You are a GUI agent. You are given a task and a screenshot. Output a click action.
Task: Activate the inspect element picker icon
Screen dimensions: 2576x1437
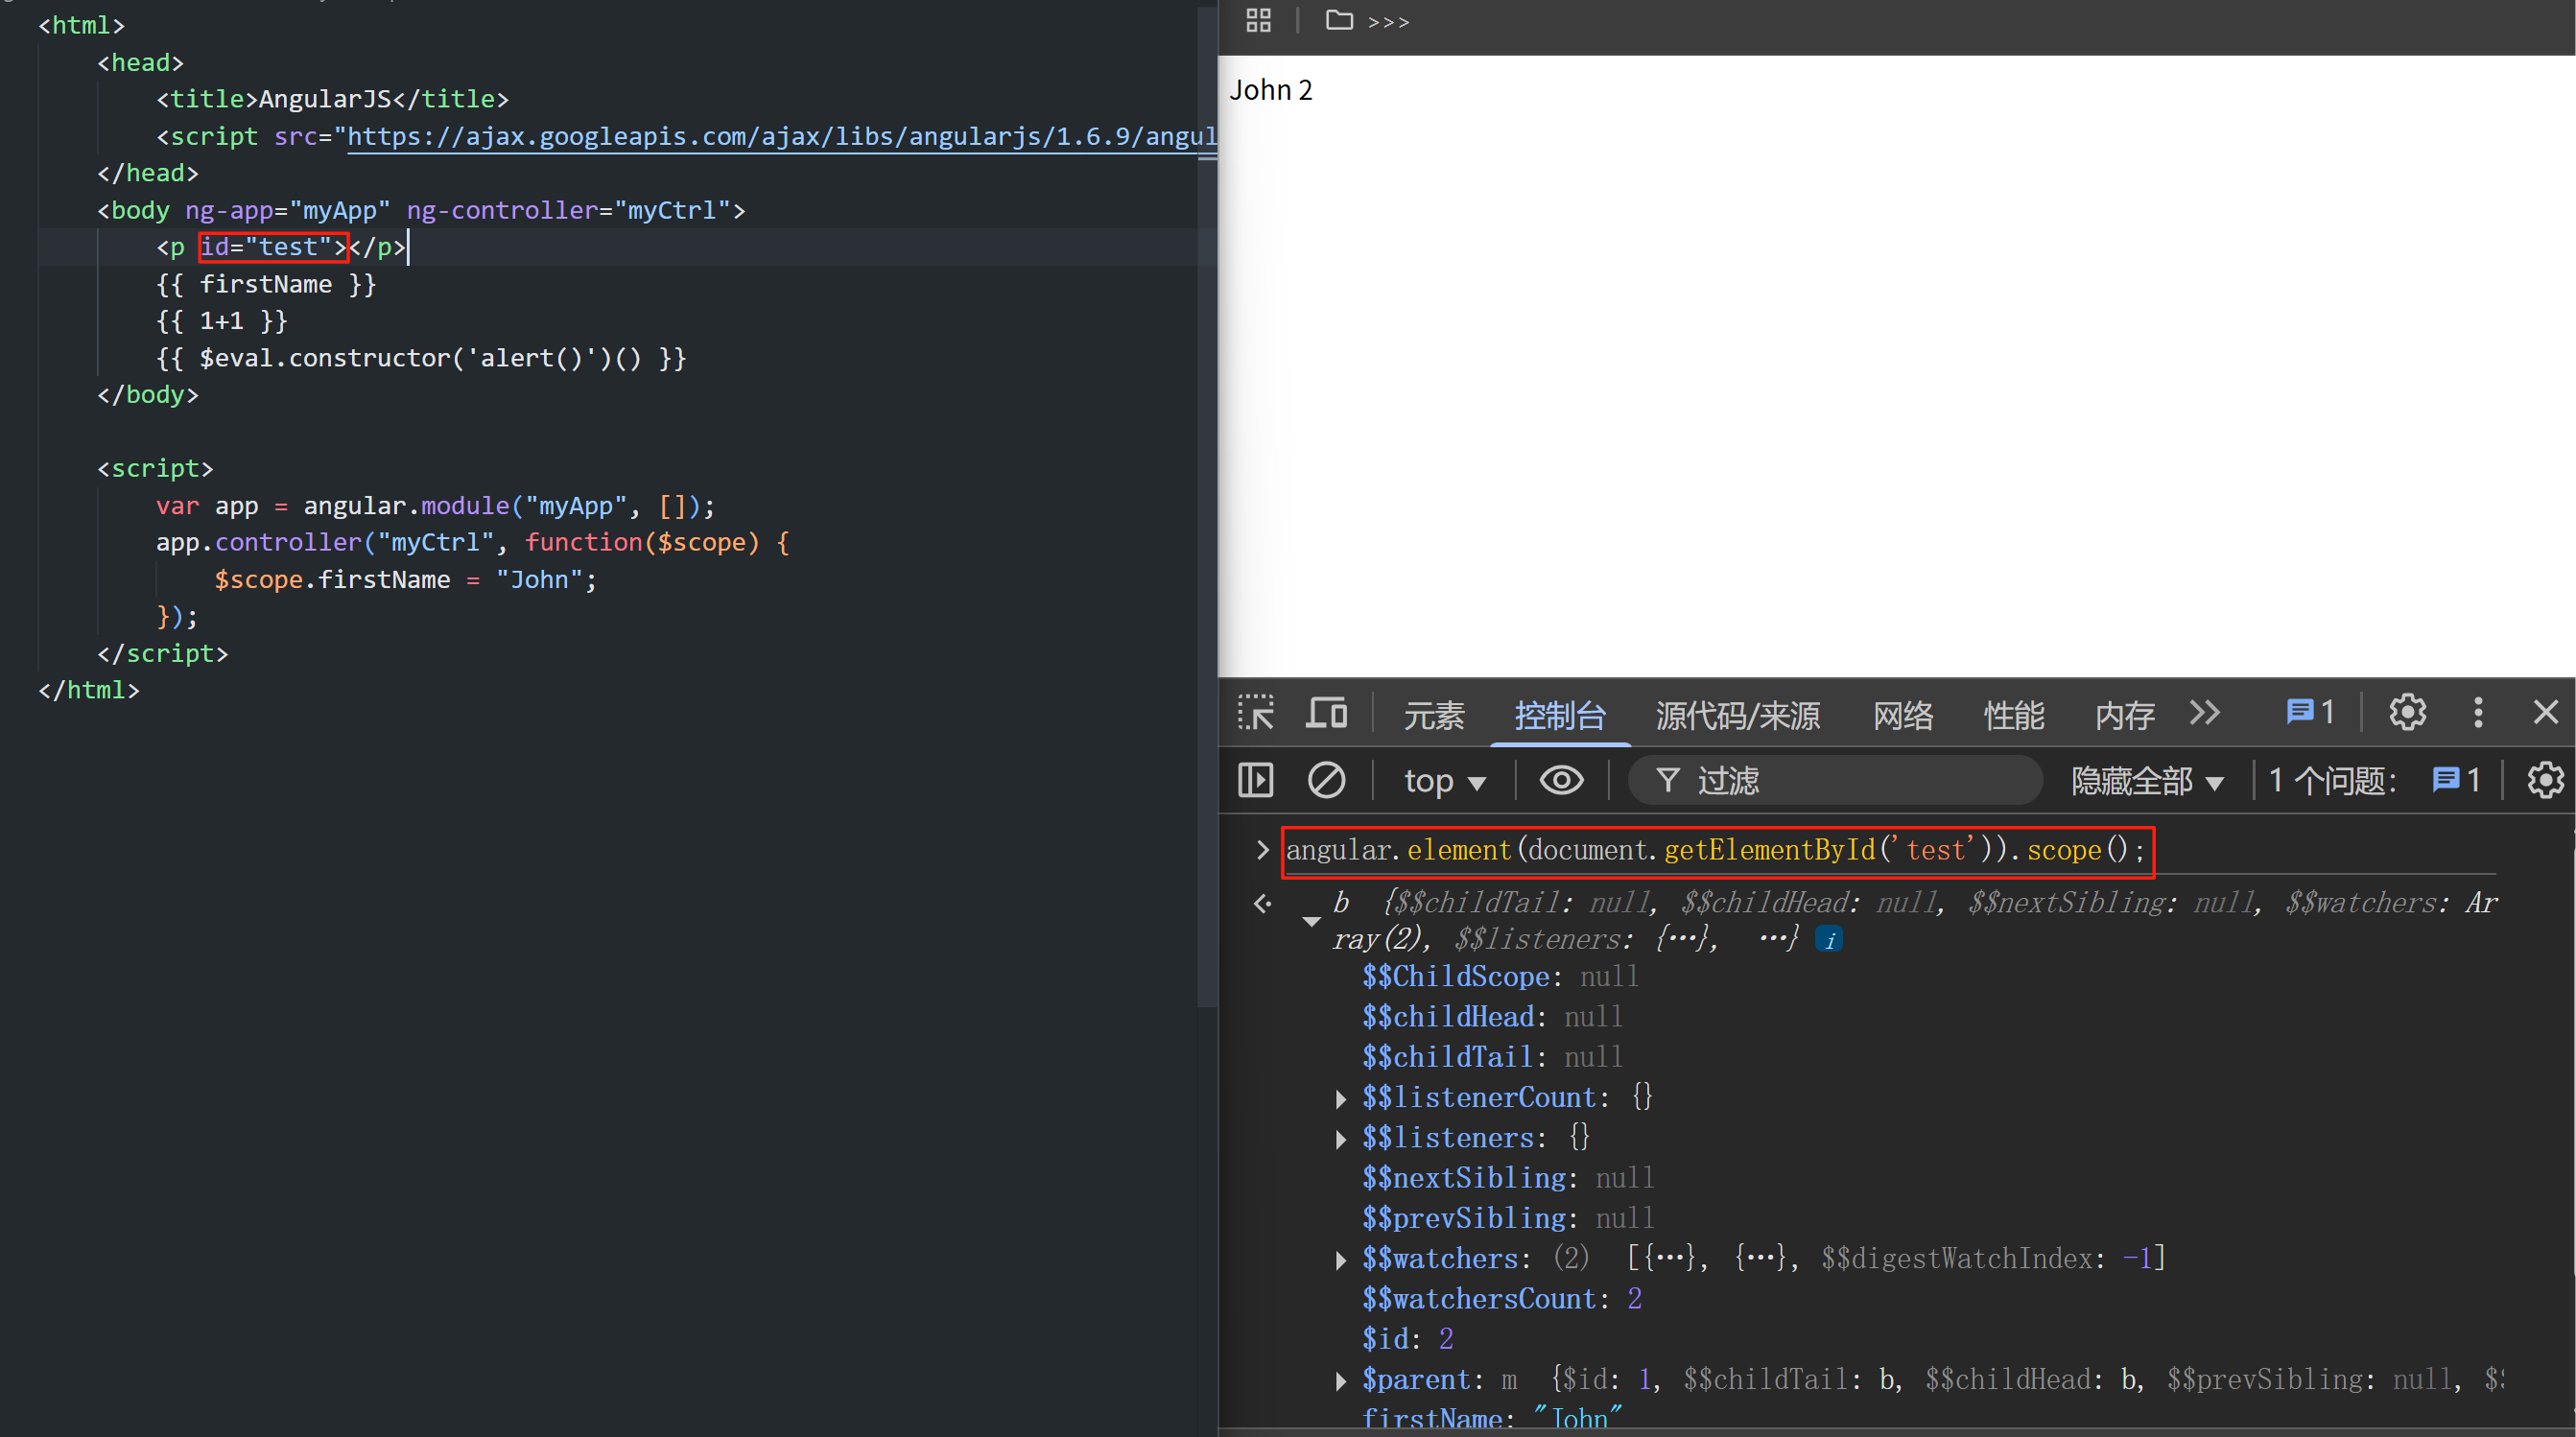click(1255, 713)
